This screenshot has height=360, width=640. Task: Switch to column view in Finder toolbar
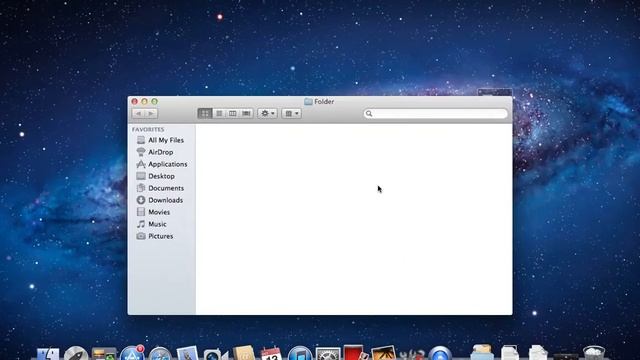233,113
